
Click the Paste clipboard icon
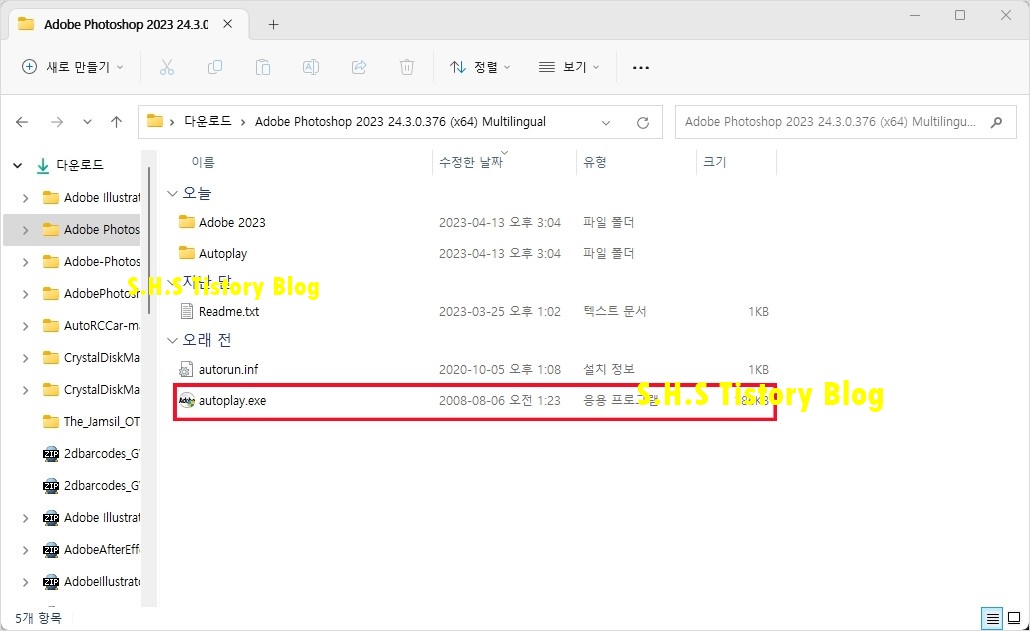click(x=263, y=67)
